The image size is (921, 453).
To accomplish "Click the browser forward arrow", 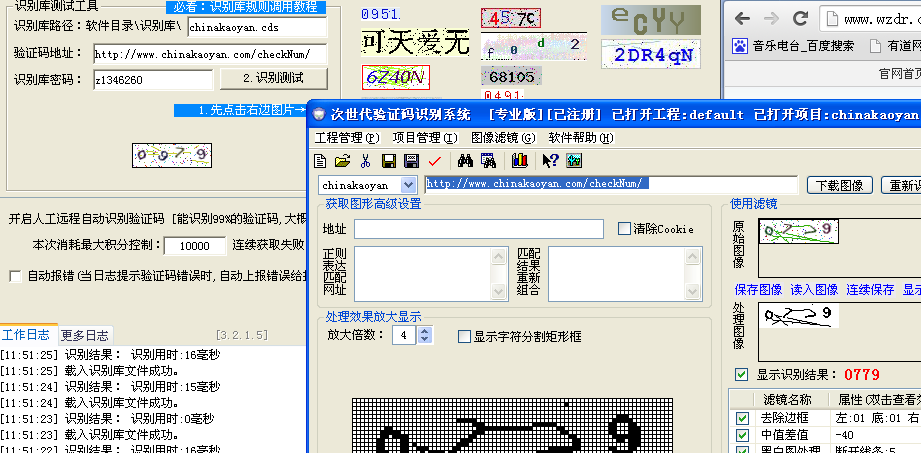I will point(771,19).
